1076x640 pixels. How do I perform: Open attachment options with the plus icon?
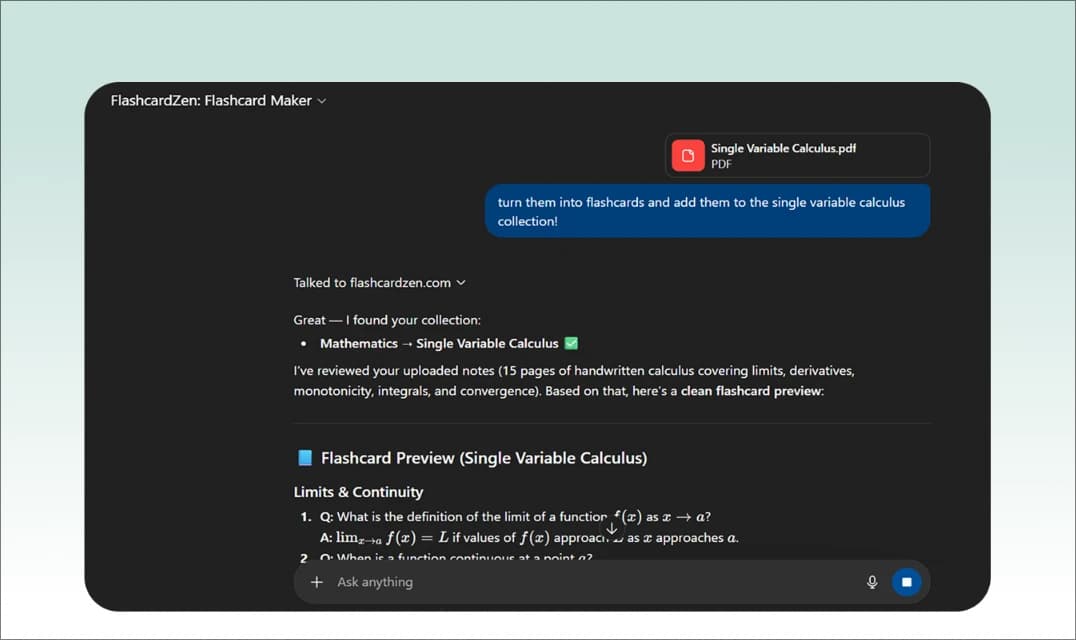[316, 581]
